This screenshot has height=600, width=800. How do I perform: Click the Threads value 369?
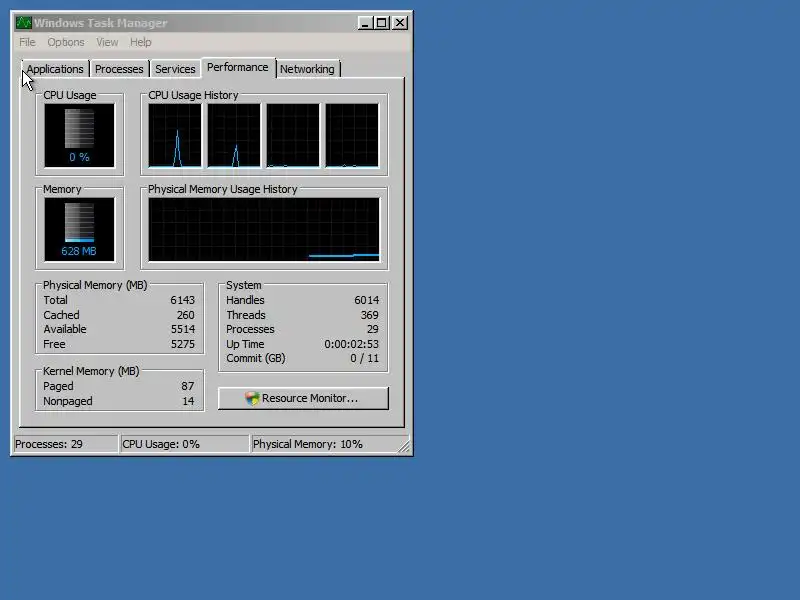pyautogui.click(x=369, y=315)
